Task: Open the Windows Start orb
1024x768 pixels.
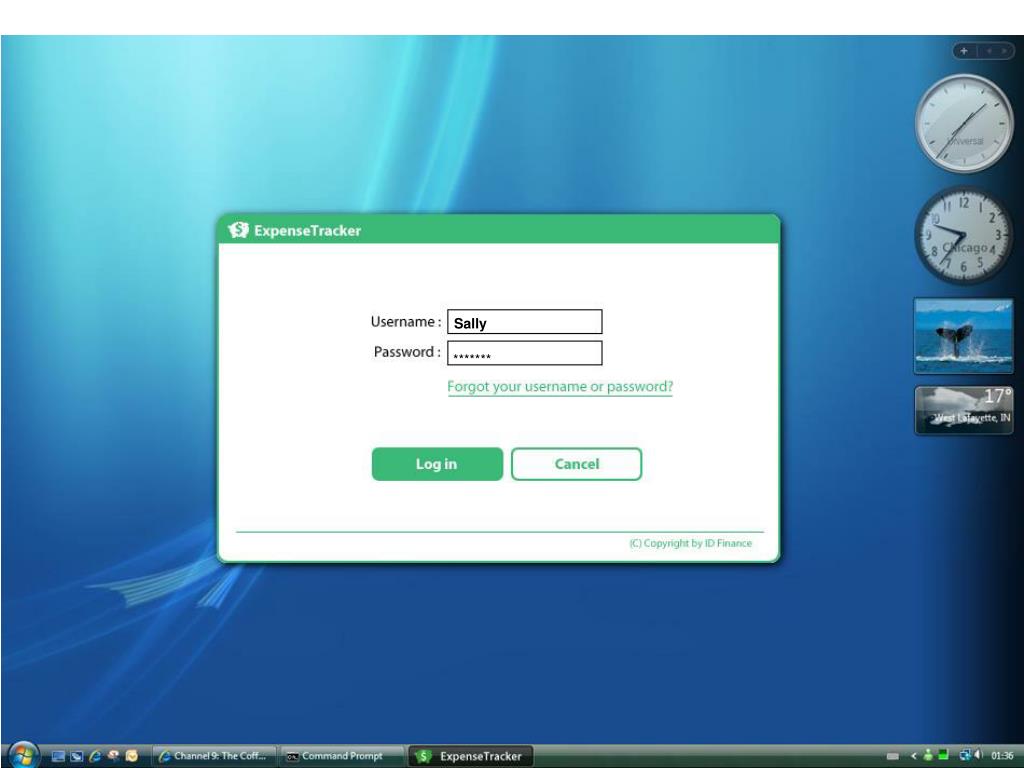Action: [24, 755]
